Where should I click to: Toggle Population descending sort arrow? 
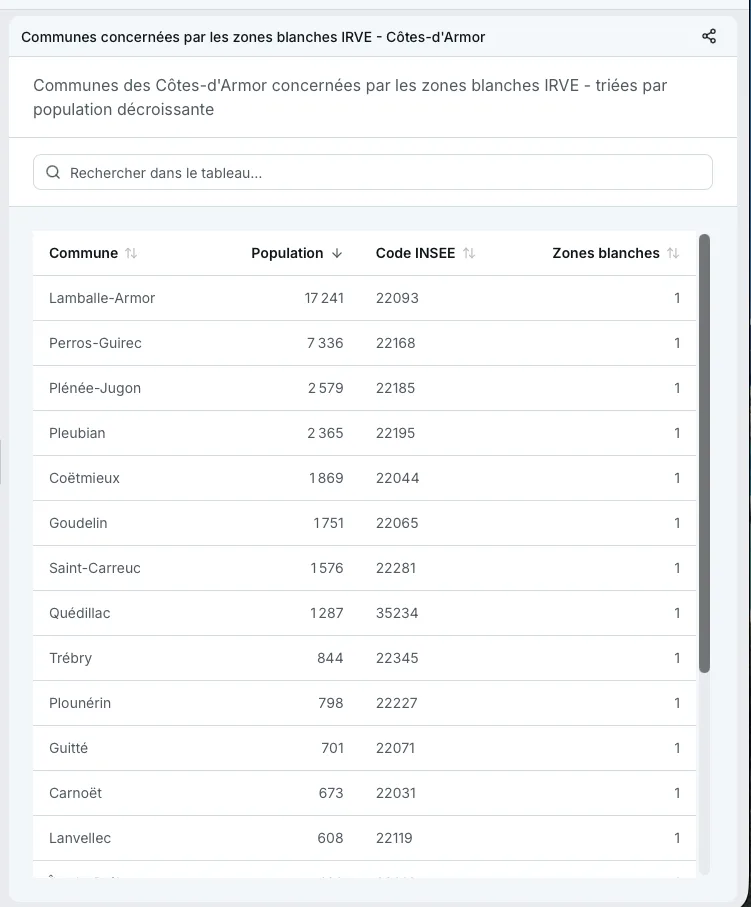(x=337, y=253)
